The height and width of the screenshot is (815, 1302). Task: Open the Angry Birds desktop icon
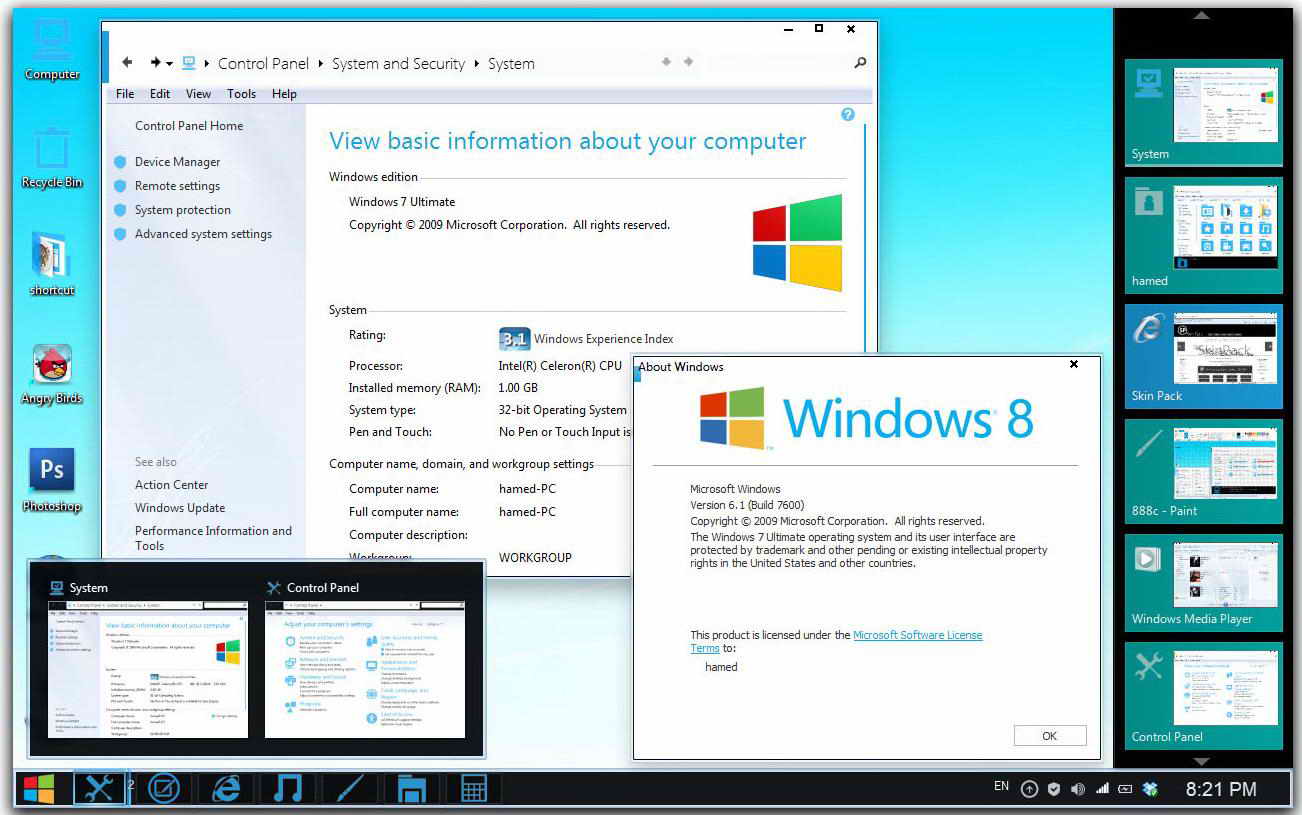(52, 373)
